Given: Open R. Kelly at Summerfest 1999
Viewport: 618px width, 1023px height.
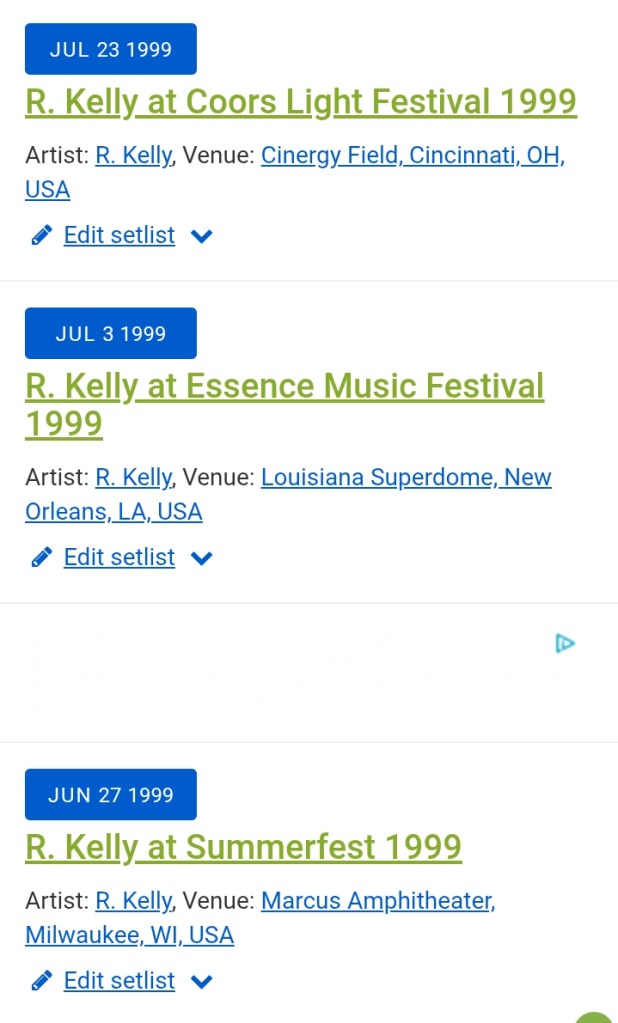Looking at the screenshot, I should (243, 848).
